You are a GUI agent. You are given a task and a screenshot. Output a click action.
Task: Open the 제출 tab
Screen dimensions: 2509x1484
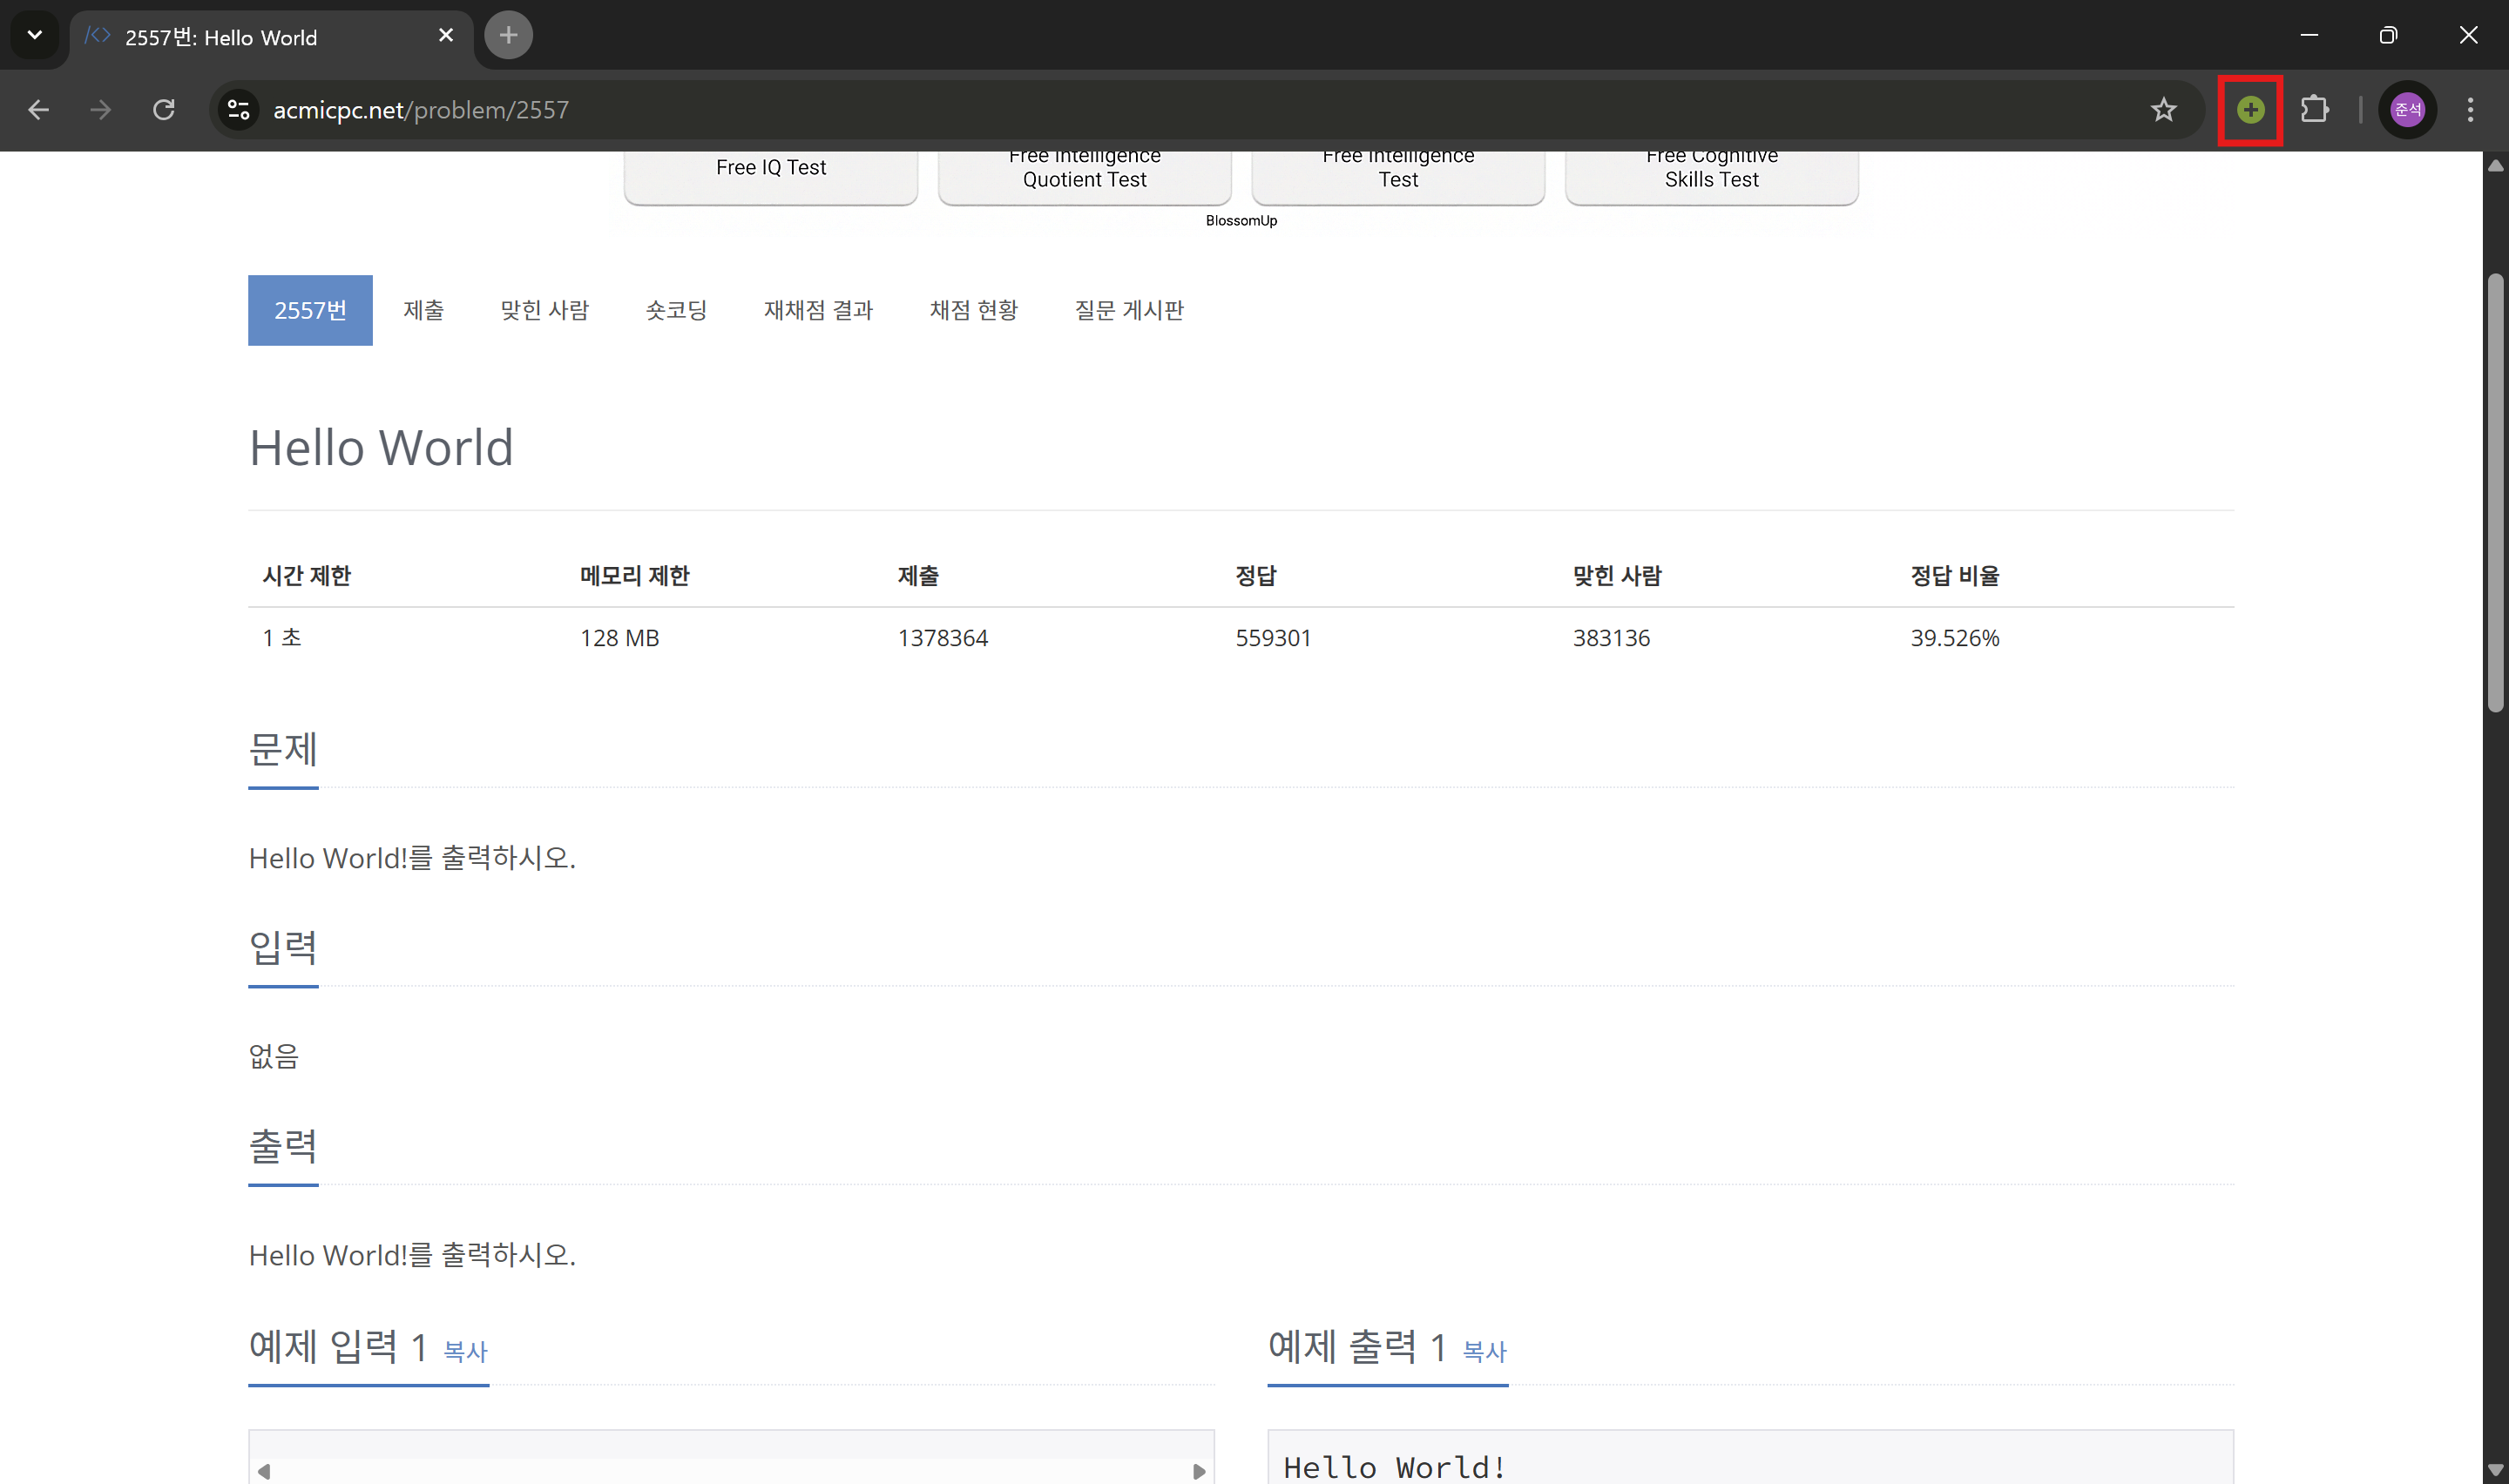point(424,310)
